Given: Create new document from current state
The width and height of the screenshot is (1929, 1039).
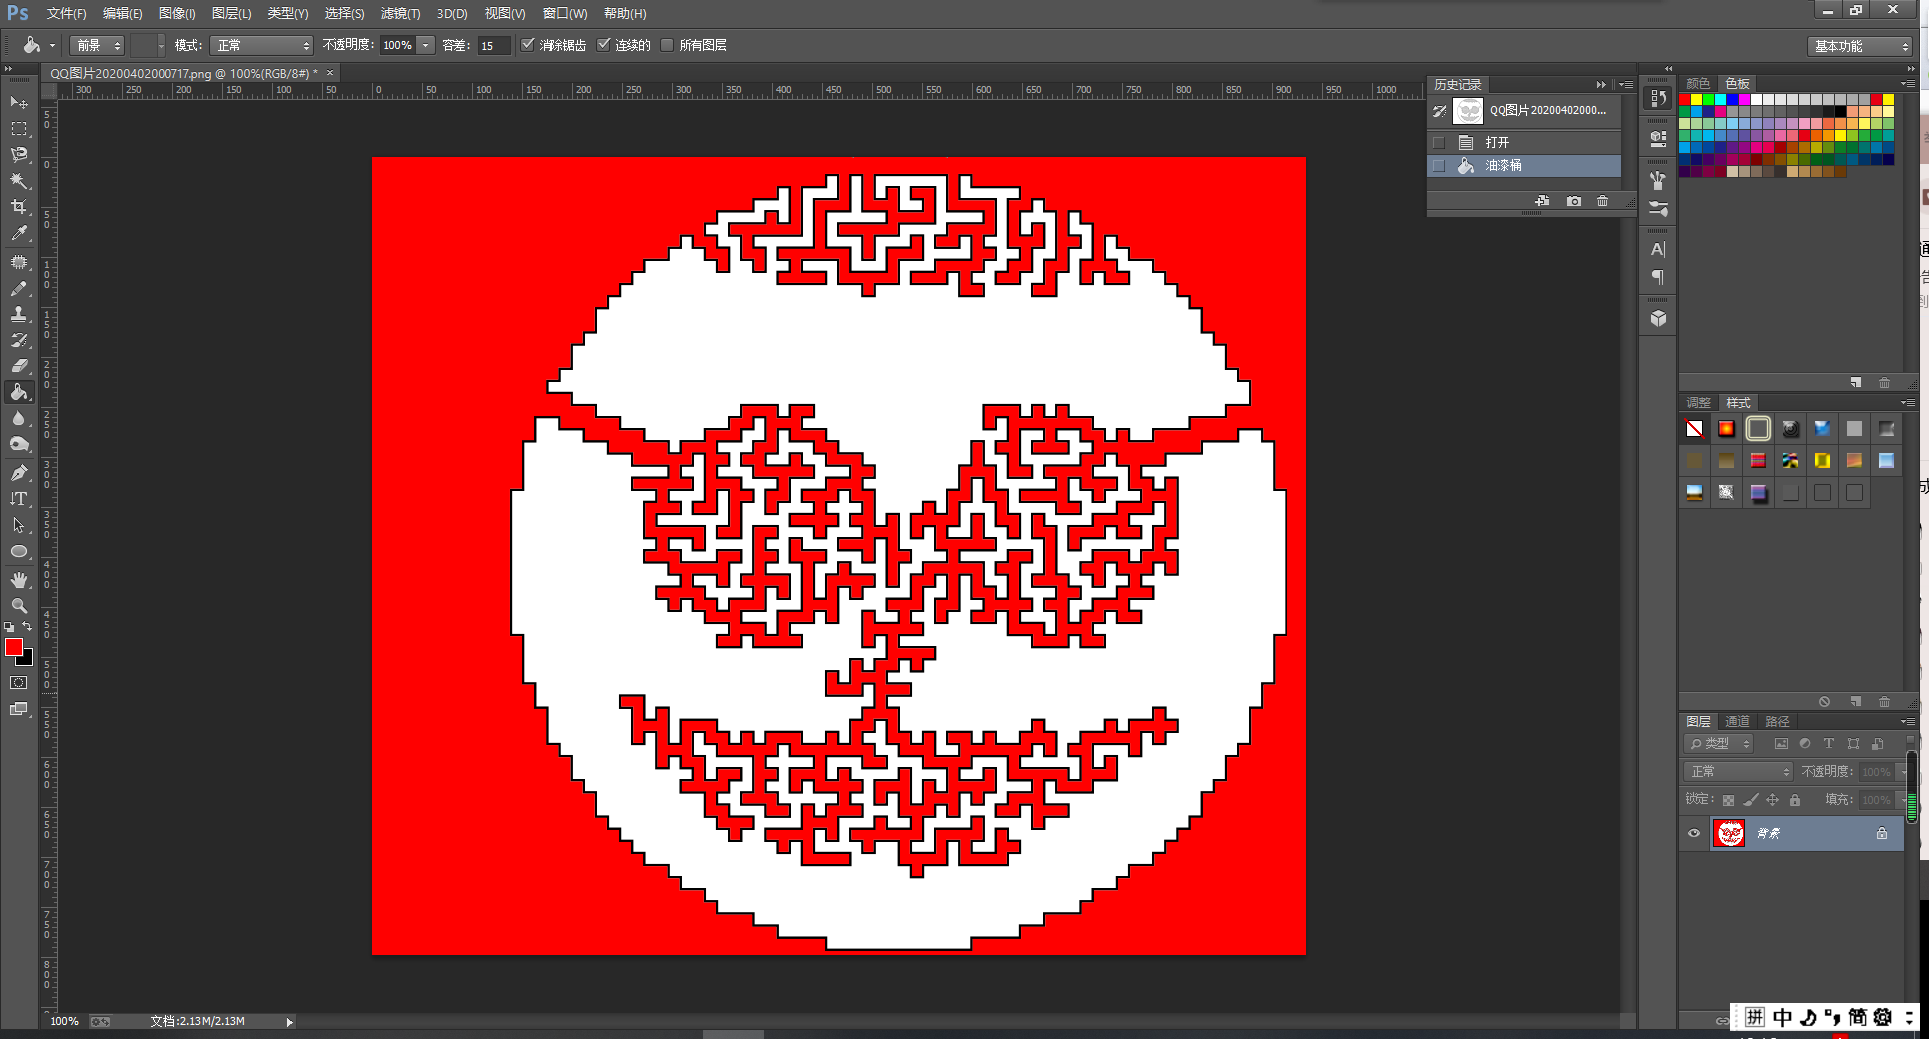Looking at the screenshot, I should click(x=1542, y=201).
